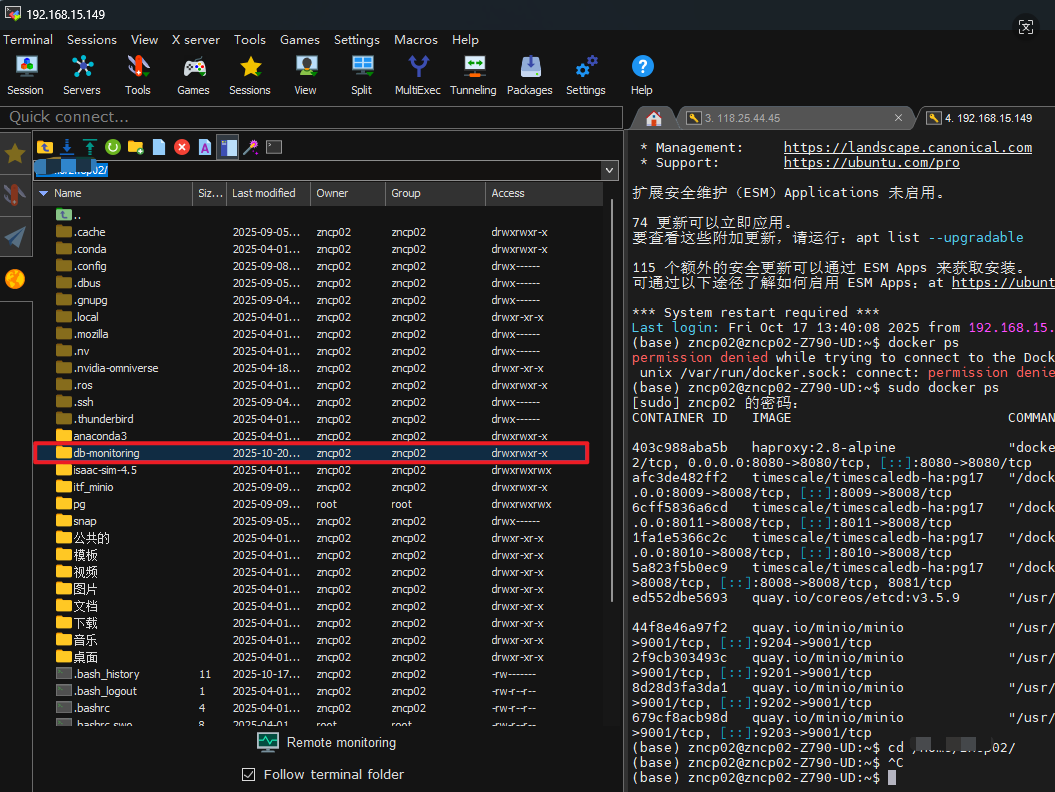Select the Sftp orange globe sidebar tab

point(15,279)
